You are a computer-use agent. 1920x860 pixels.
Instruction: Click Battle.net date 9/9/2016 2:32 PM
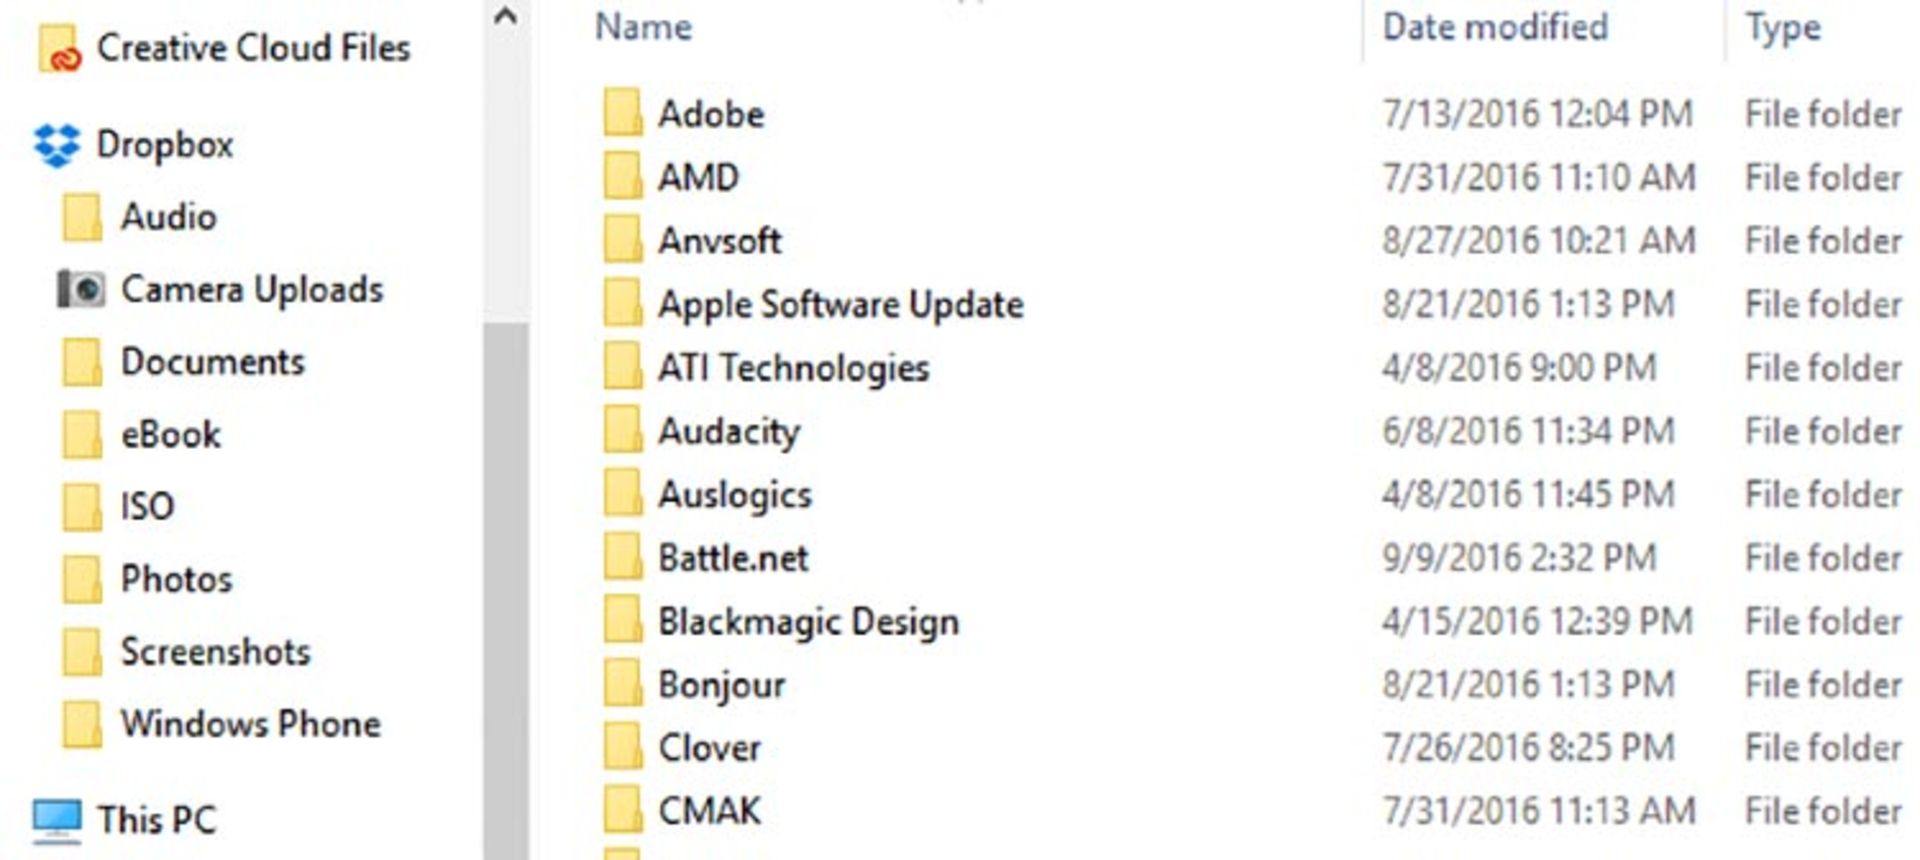point(1519,558)
